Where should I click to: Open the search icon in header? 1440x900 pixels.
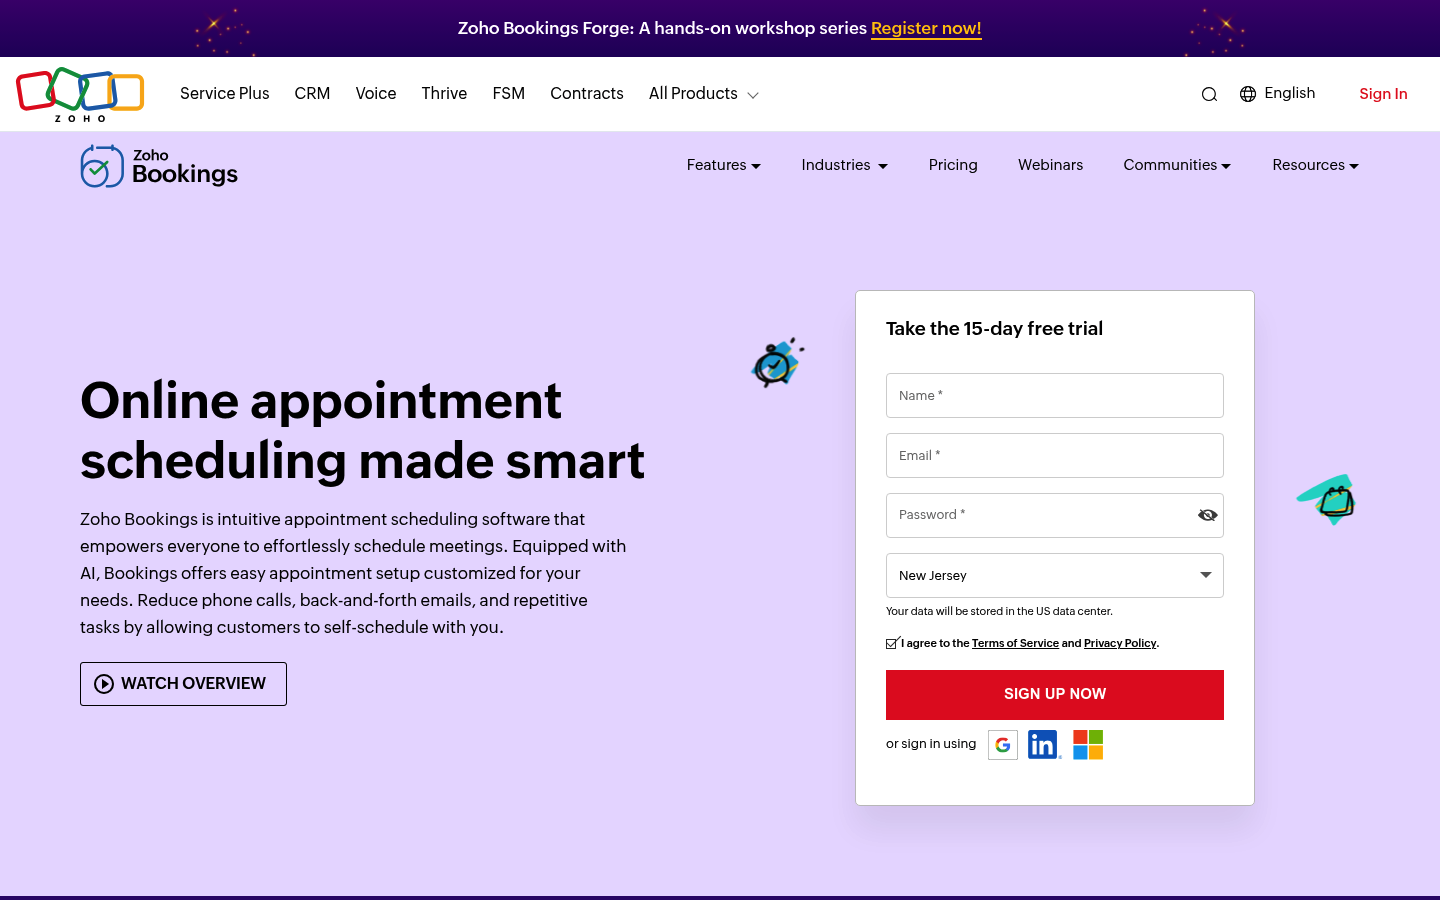(1209, 93)
